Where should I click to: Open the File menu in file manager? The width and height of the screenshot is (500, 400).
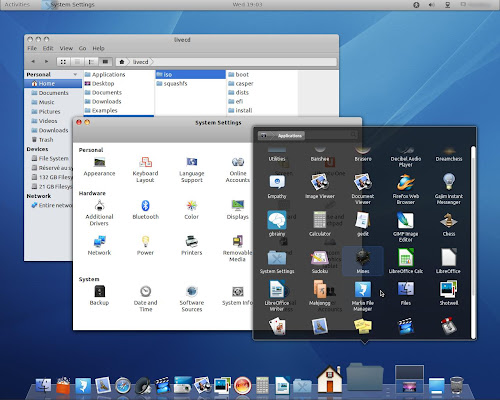pos(32,48)
